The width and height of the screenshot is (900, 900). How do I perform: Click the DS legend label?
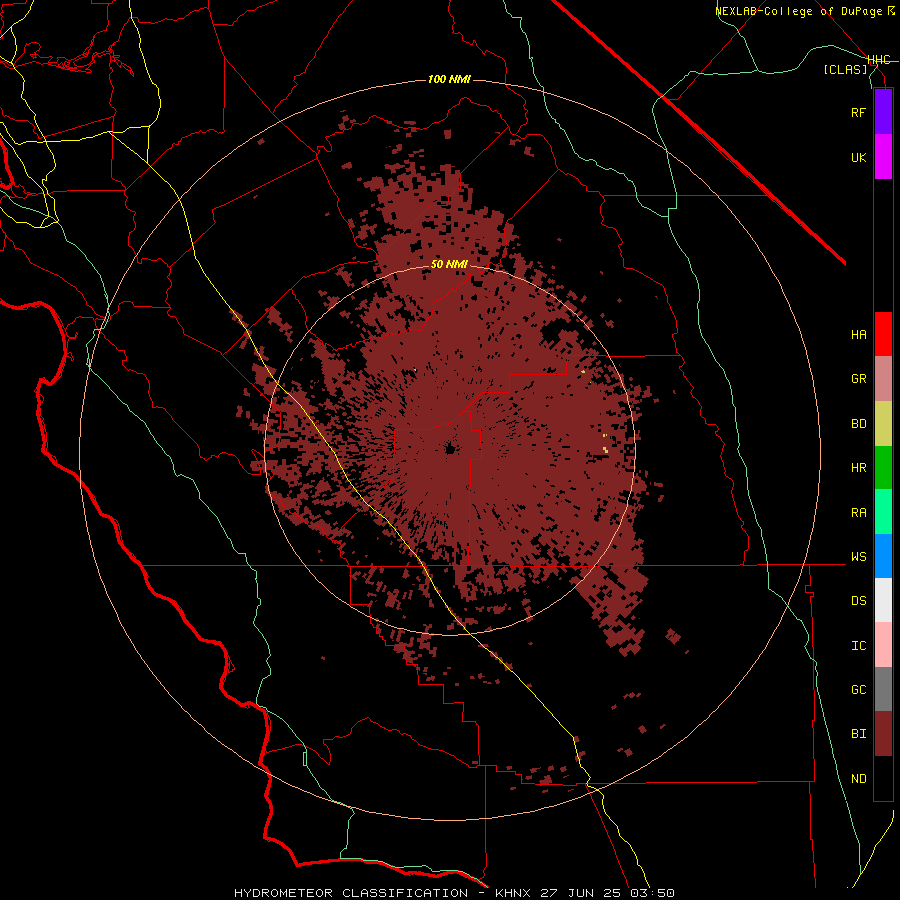point(858,601)
